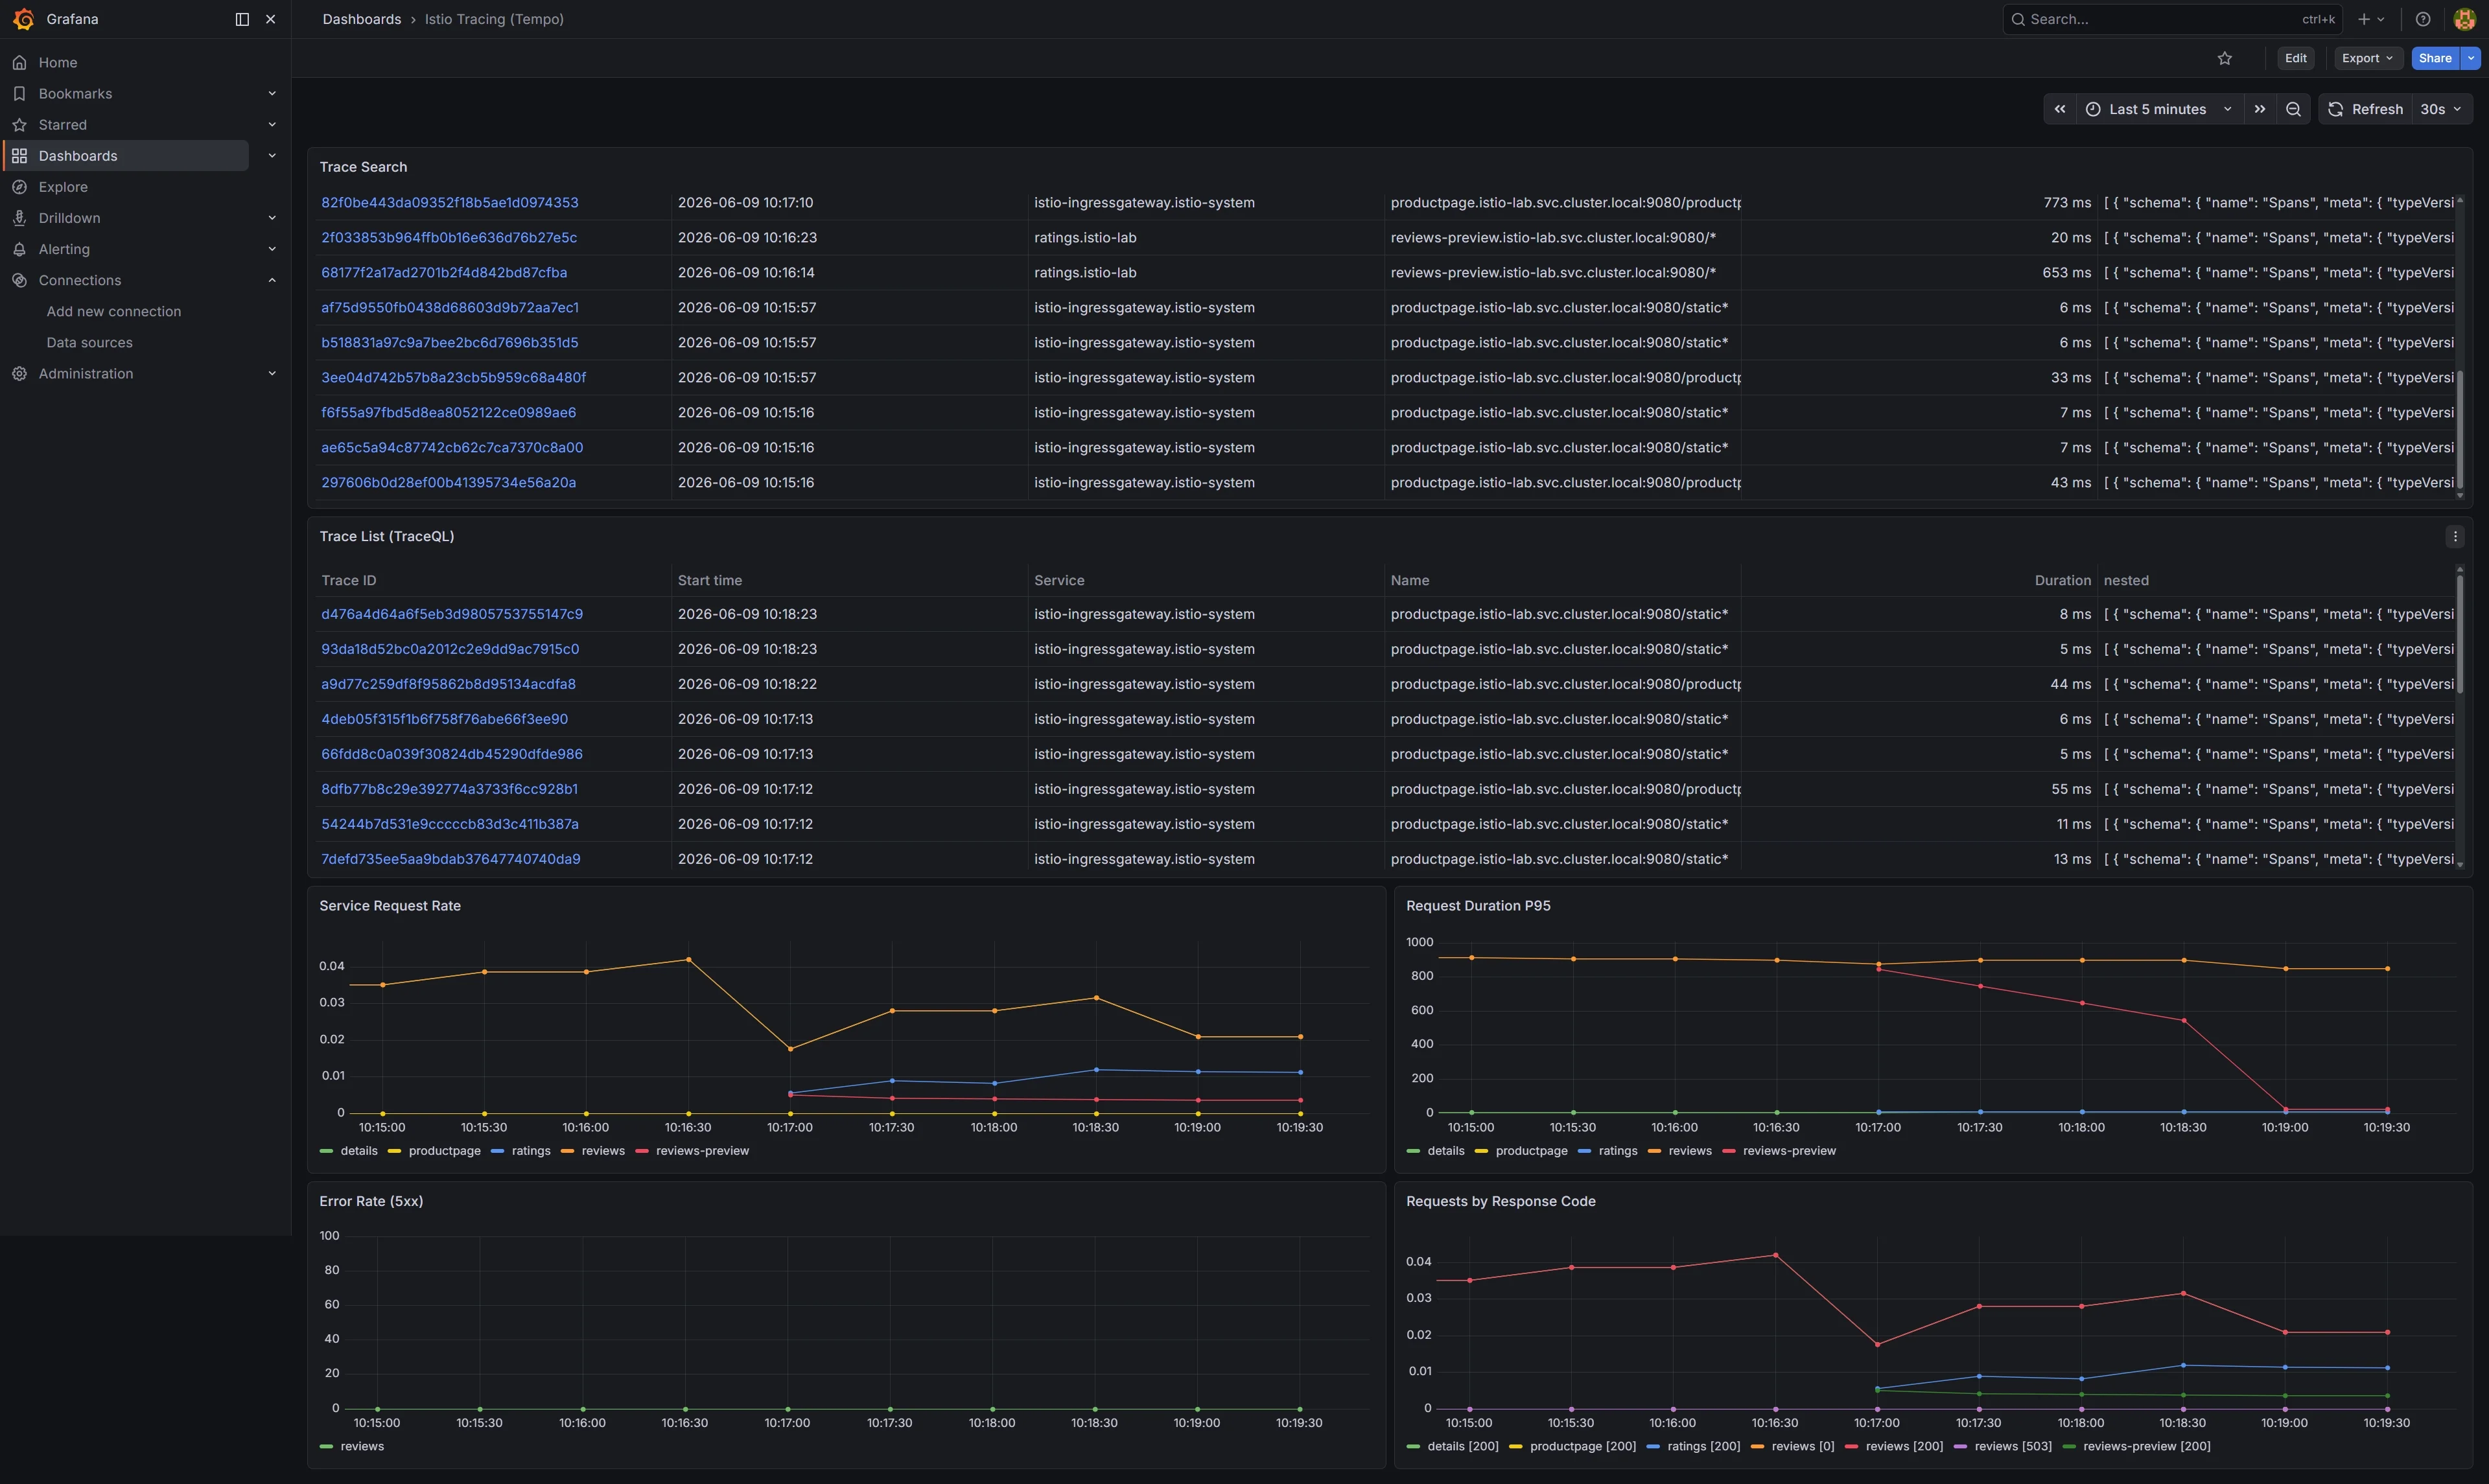This screenshot has width=2489, height=1484.
Task: Open Administration in the sidebar
Action: [86, 373]
